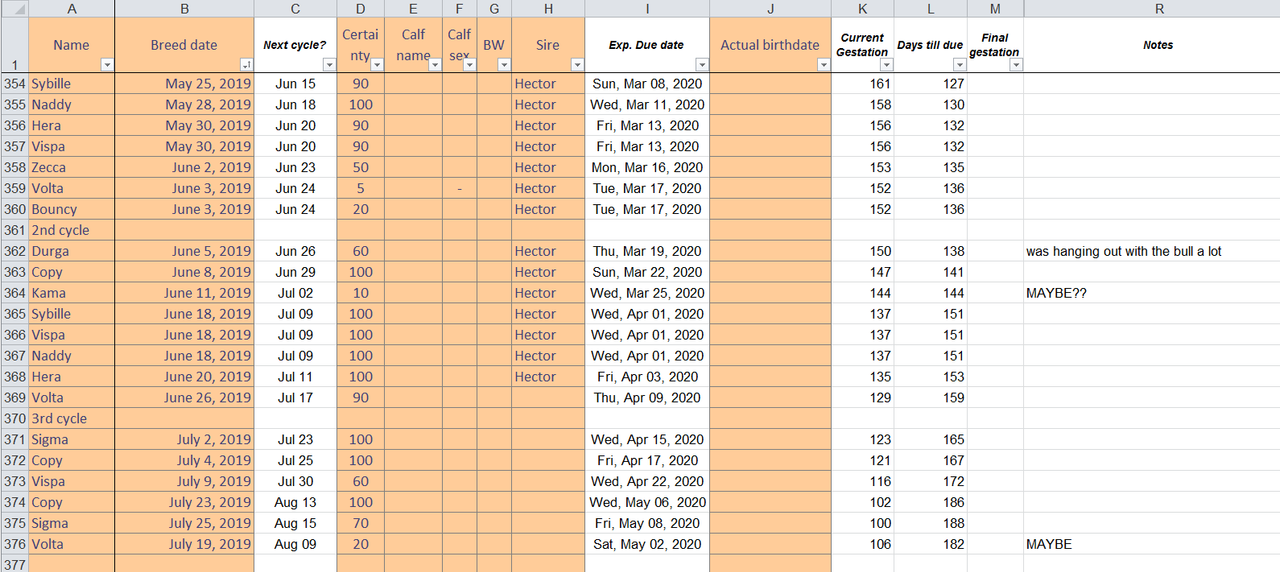Select row 361 by its row number

(x=14, y=230)
